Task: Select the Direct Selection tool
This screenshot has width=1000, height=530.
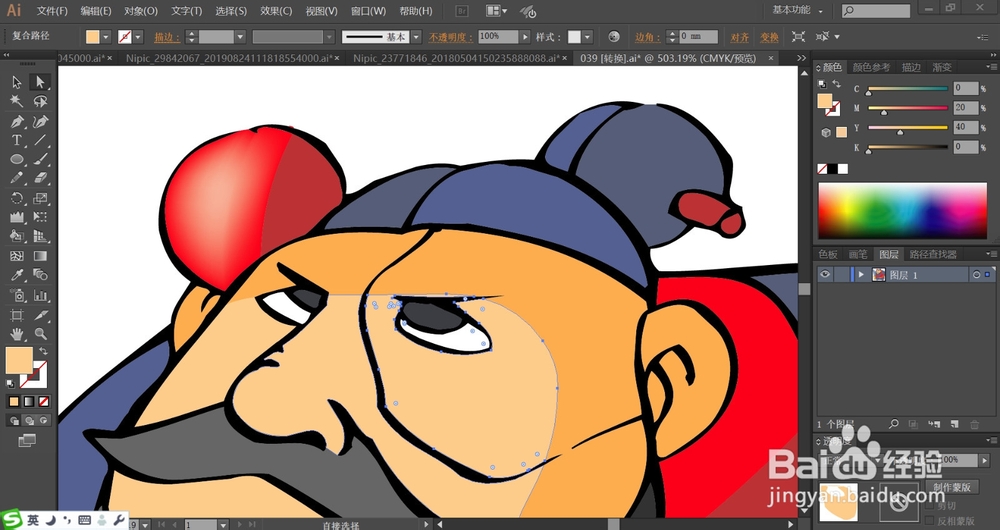Action: (x=40, y=82)
